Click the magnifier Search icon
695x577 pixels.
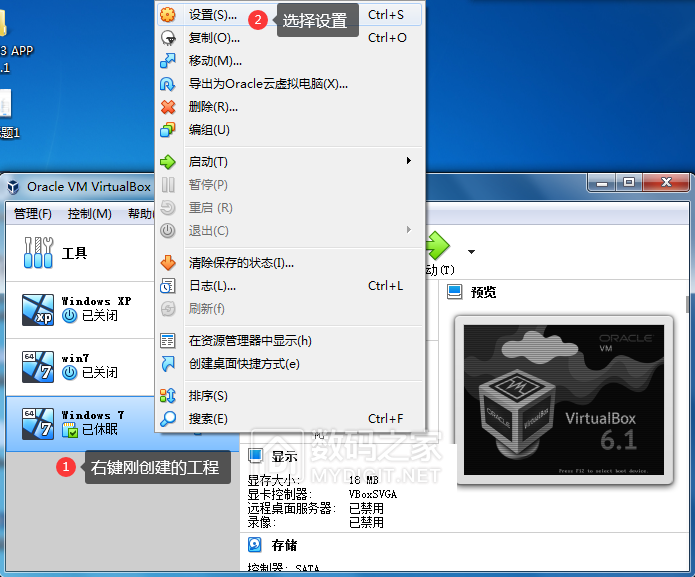click(x=168, y=419)
